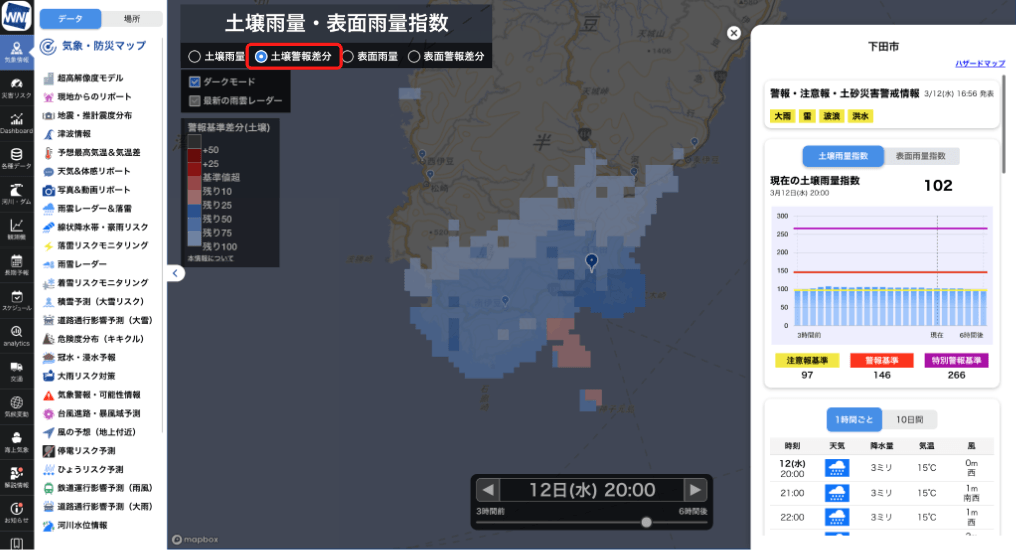Switch to the 表面雨量指数 tab
The height and width of the screenshot is (550, 1016).
pos(920,156)
